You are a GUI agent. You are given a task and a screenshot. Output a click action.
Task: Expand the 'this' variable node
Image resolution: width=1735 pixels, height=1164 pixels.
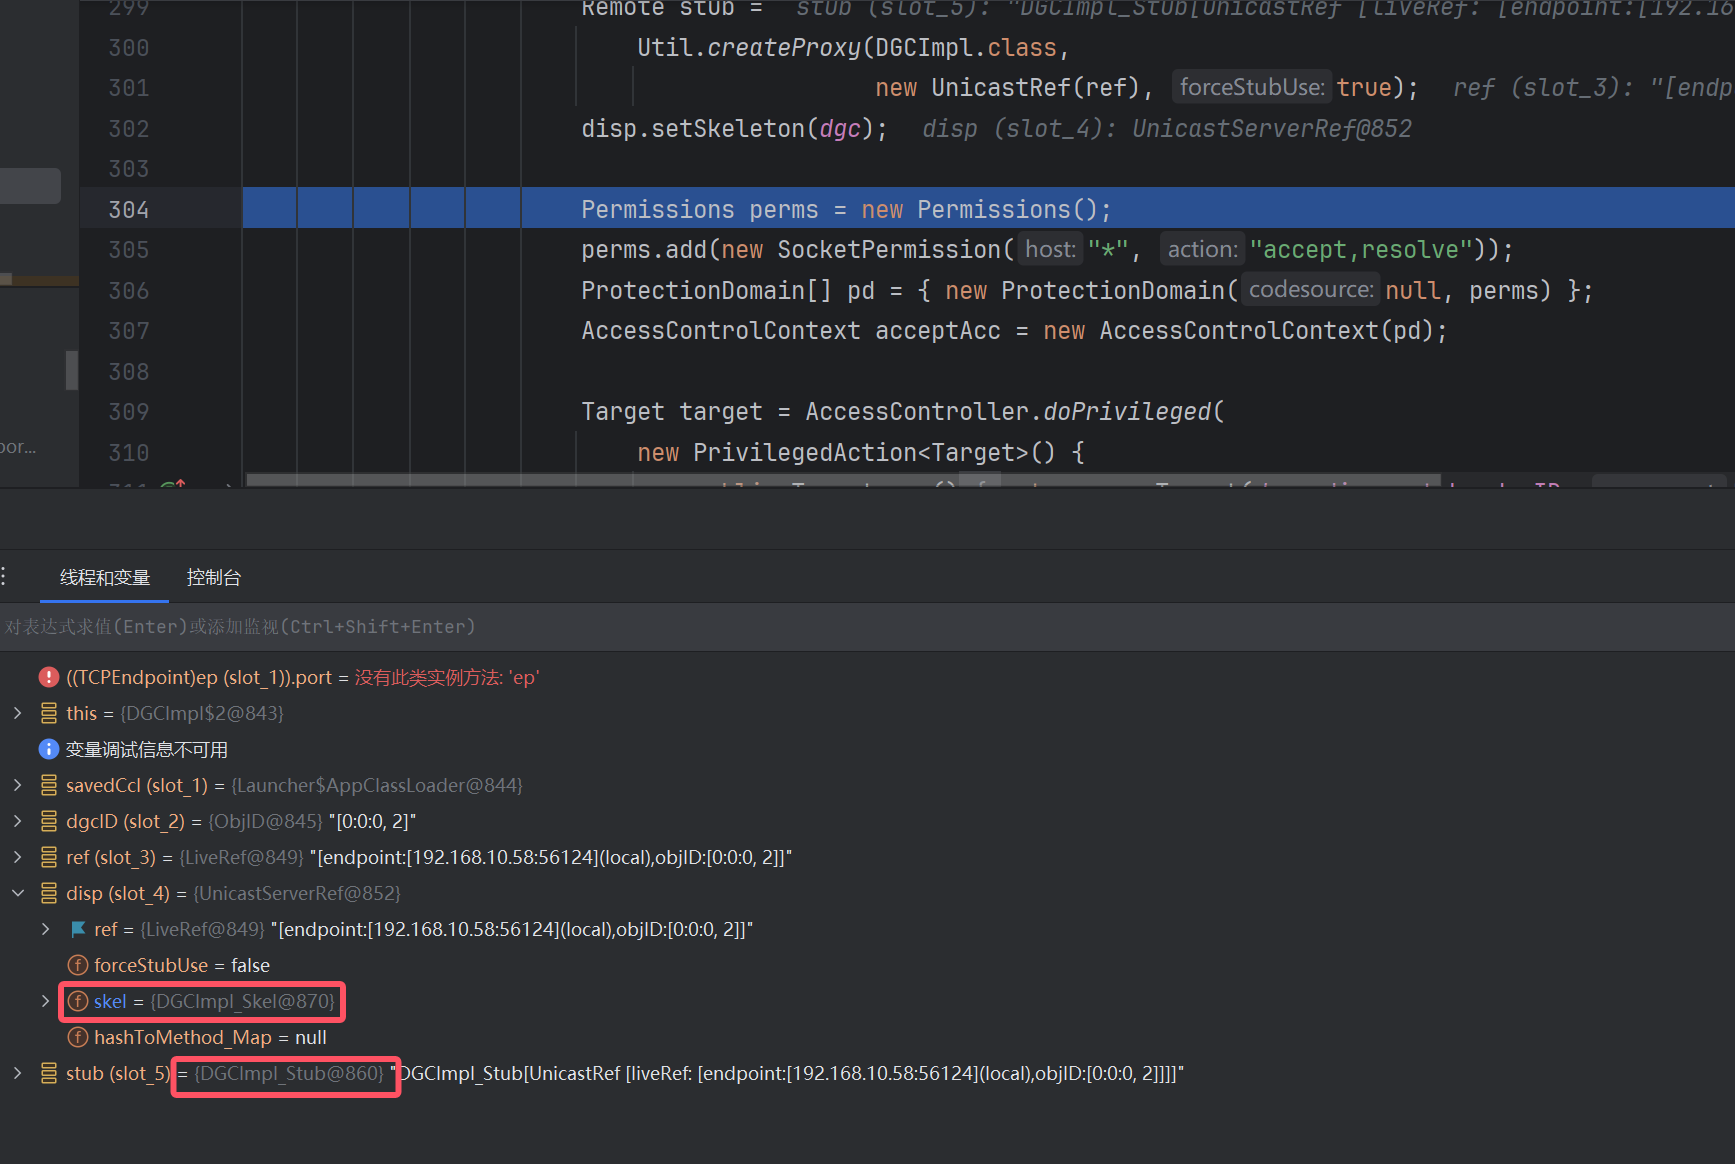18,713
